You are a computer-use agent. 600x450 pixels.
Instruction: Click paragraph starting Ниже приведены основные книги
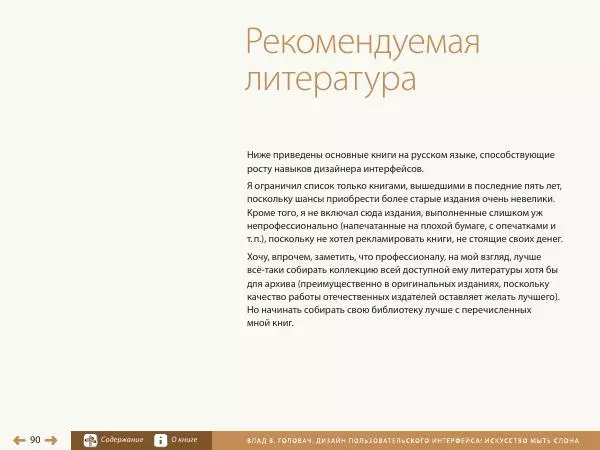point(401,162)
